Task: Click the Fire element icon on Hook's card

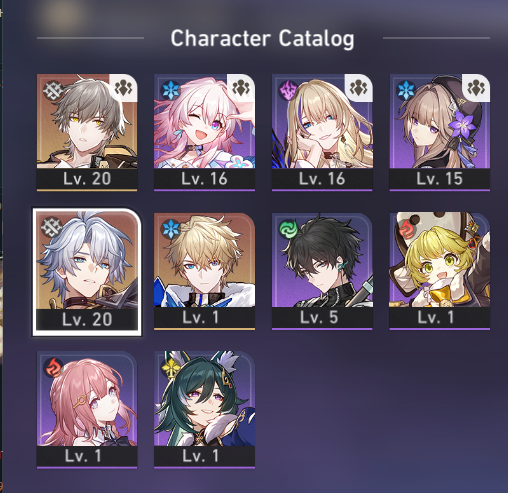Action: pyautogui.click(x=406, y=229)
